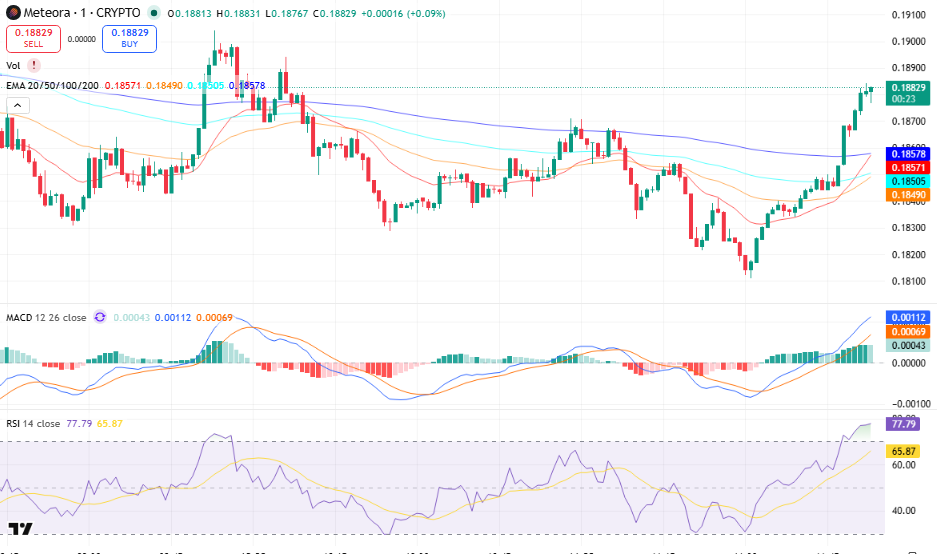Viewport: 937px width, 554px height.
Task: Click the 0.18300 label on the price axis
Action: (908, 228)
